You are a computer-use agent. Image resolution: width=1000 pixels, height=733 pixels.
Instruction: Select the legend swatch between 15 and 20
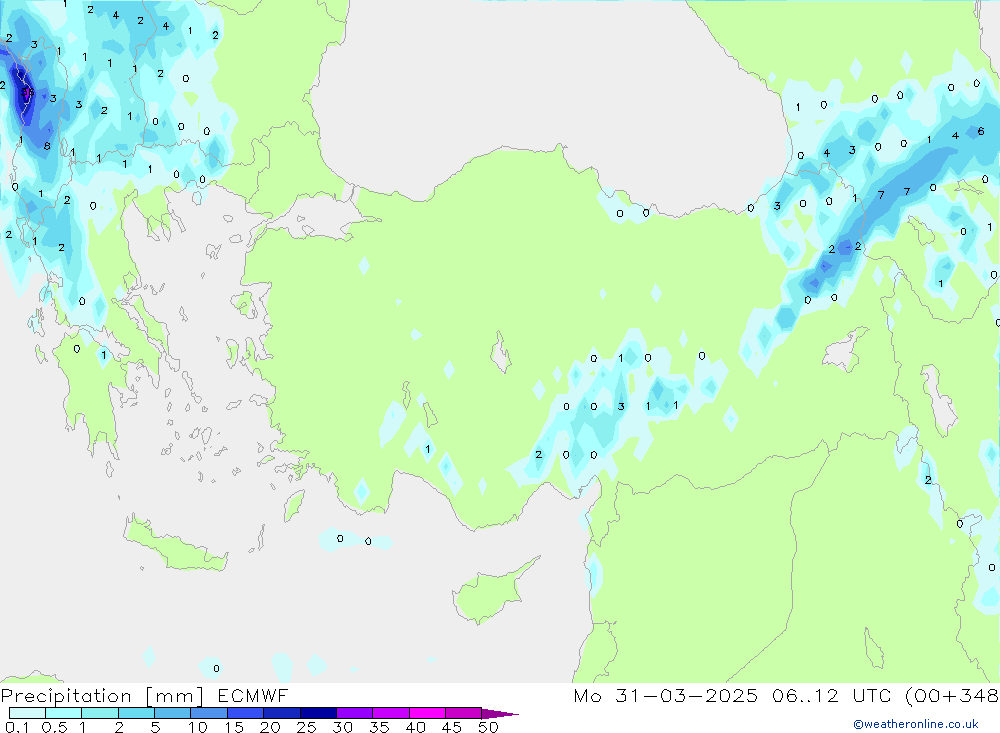[x=246, y=713]
